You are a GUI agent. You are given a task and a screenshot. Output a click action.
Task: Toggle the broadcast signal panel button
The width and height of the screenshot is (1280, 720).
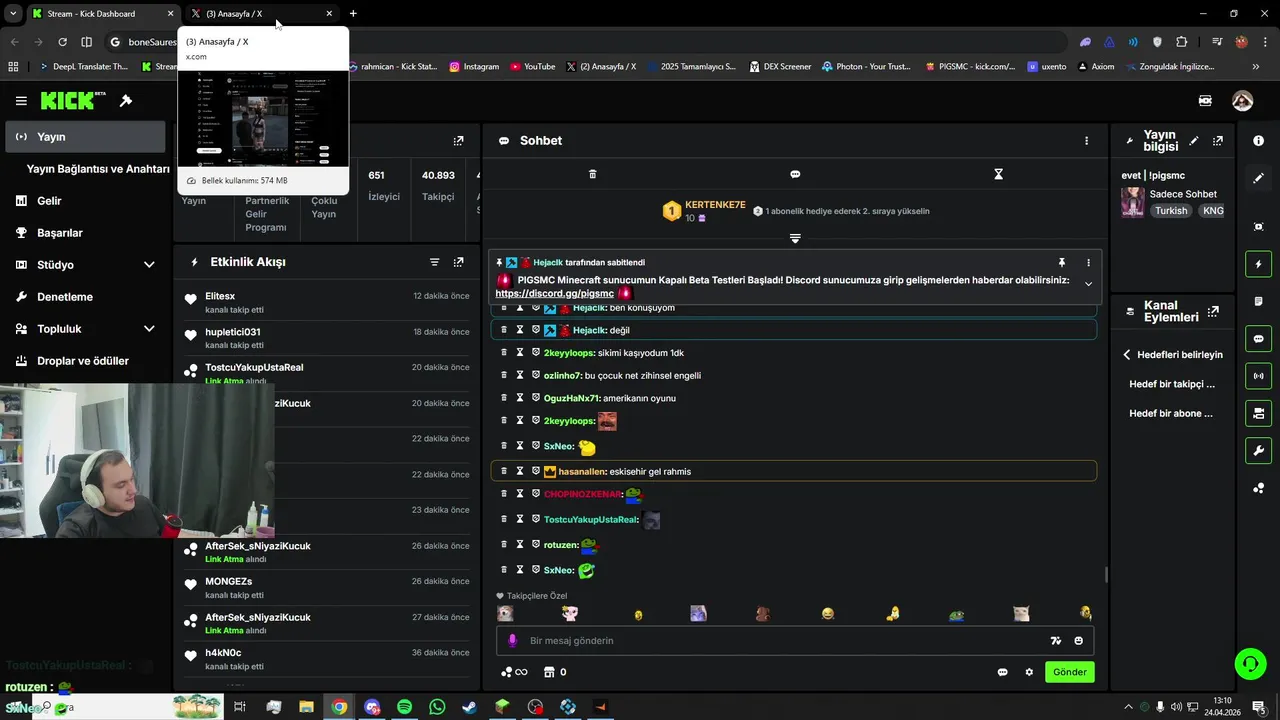click(x=1258, y=376)
